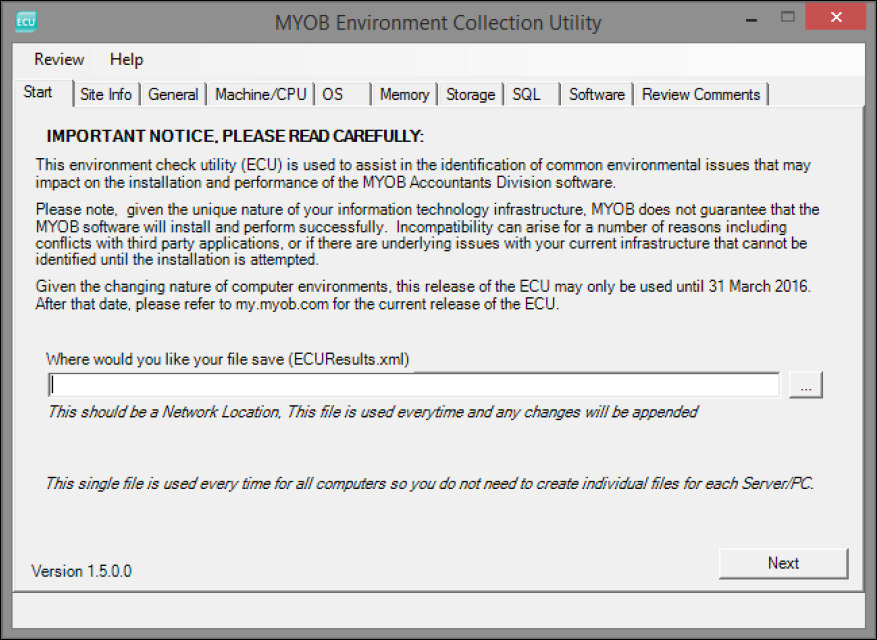Go to the OS tab

pos(333,94)
